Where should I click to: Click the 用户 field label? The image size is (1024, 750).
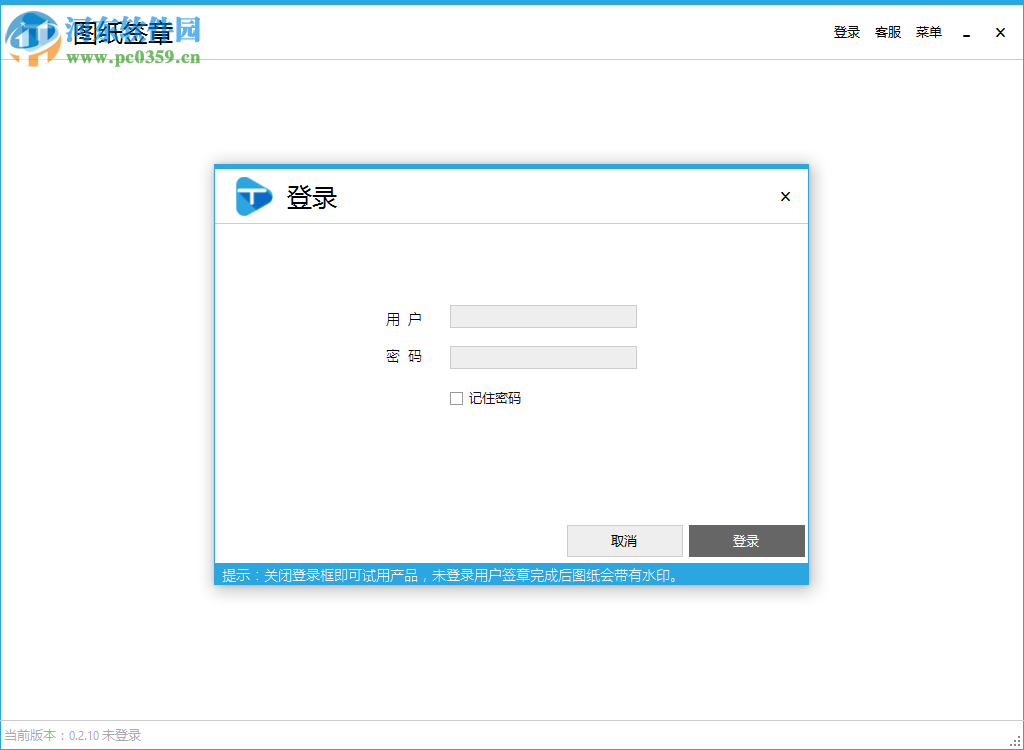[404, 316]
